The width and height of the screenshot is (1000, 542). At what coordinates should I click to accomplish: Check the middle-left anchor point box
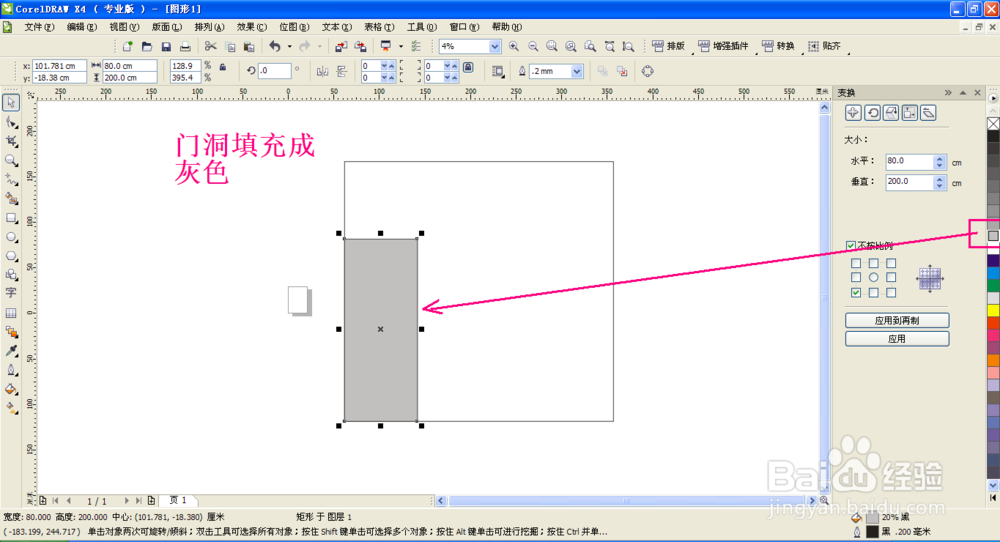[x=856, y=277]
